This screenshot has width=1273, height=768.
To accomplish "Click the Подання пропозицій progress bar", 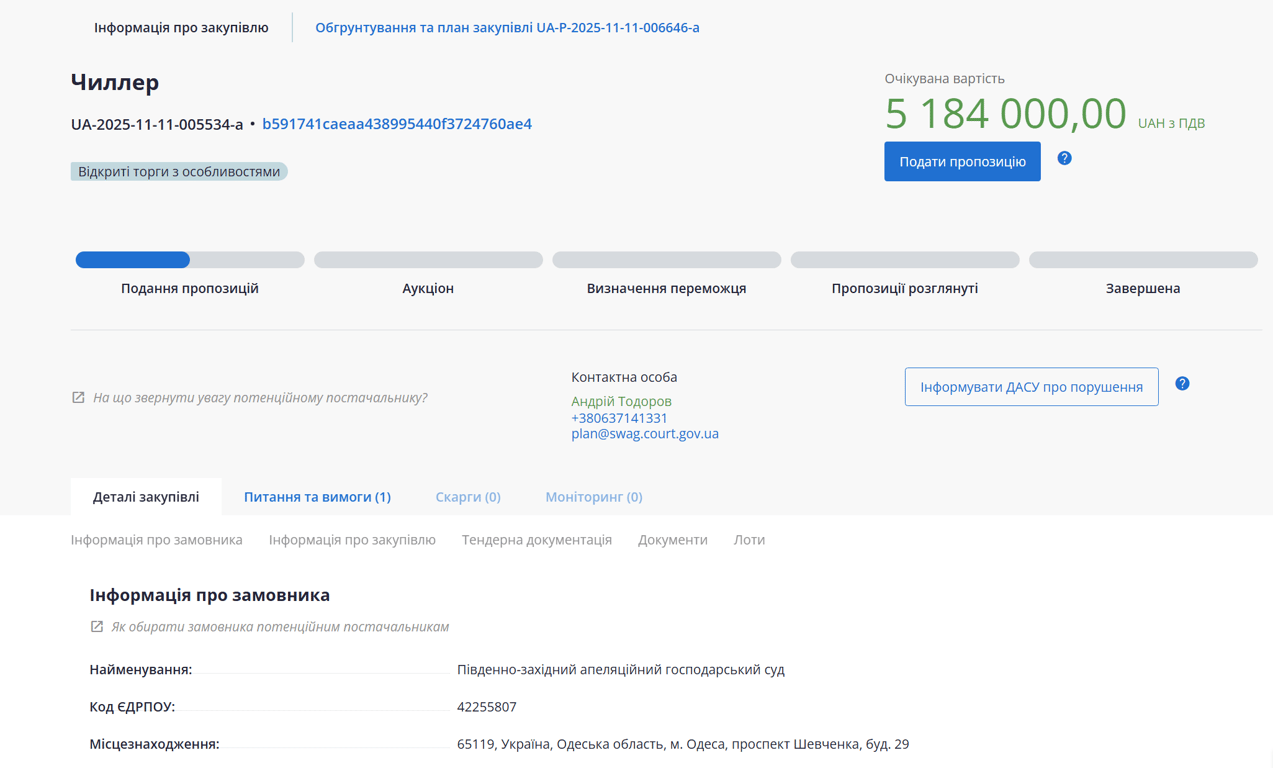I will click(190, 260).
